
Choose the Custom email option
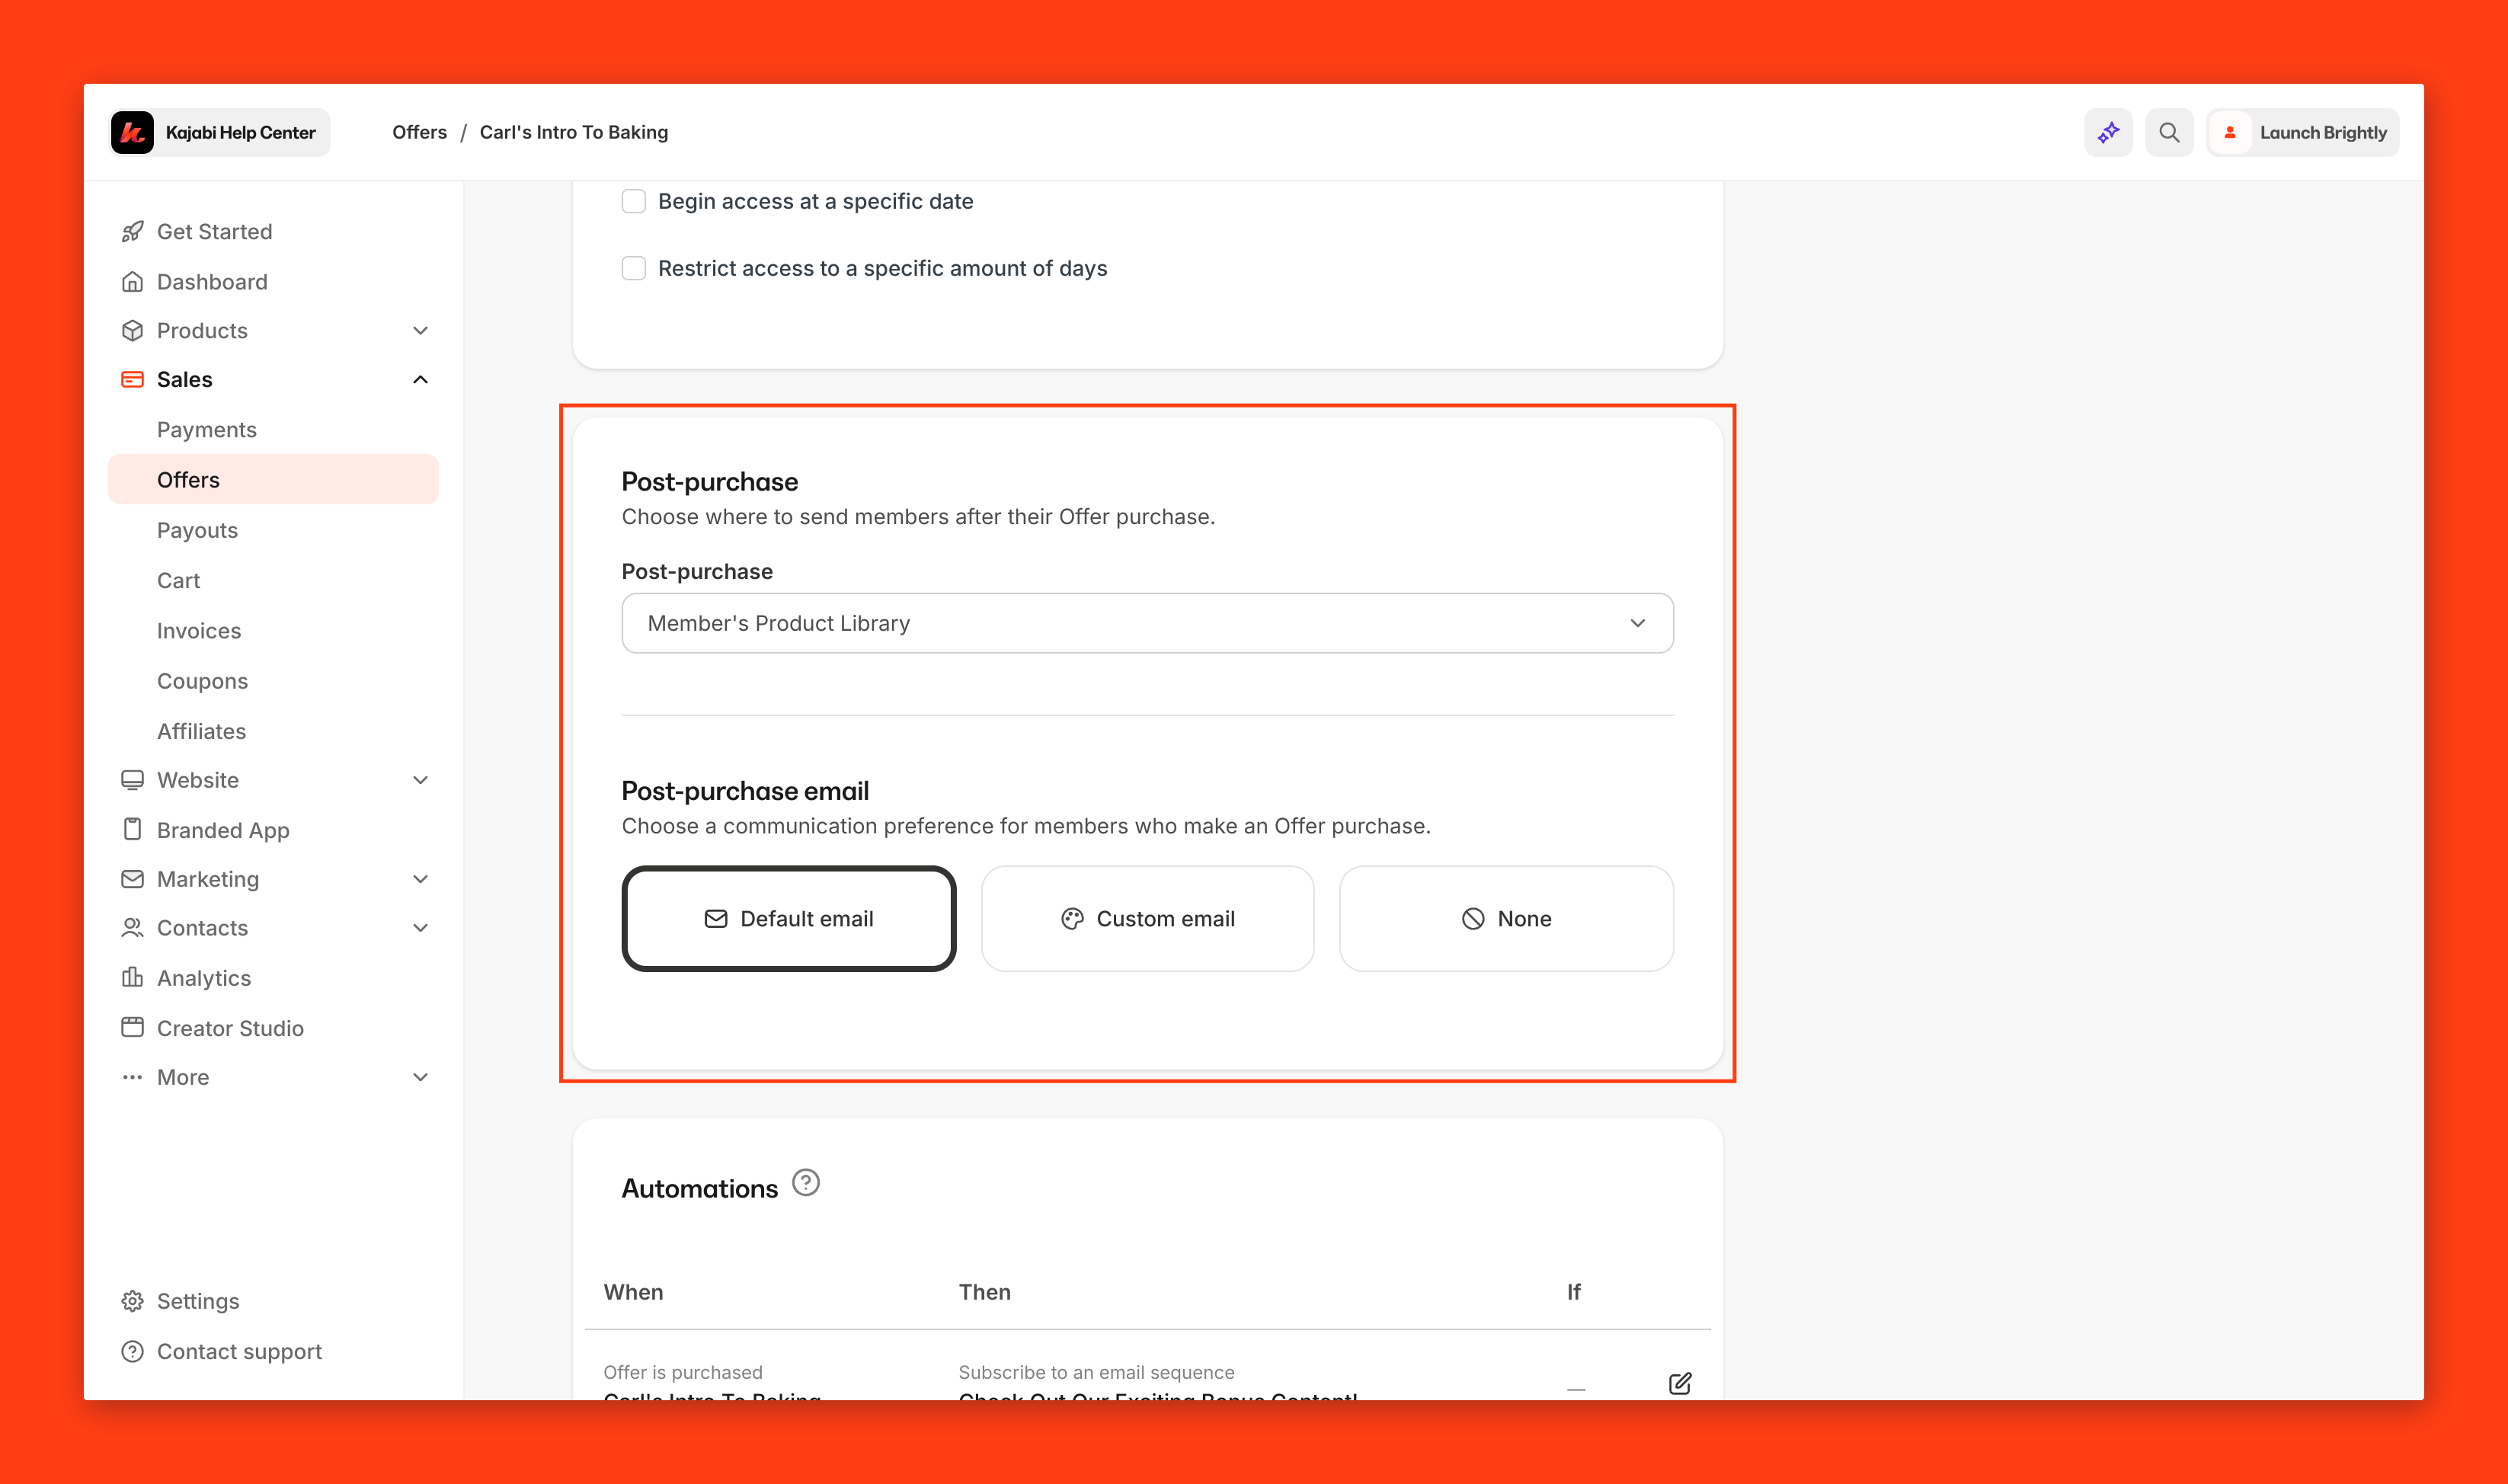point(1147,918)
